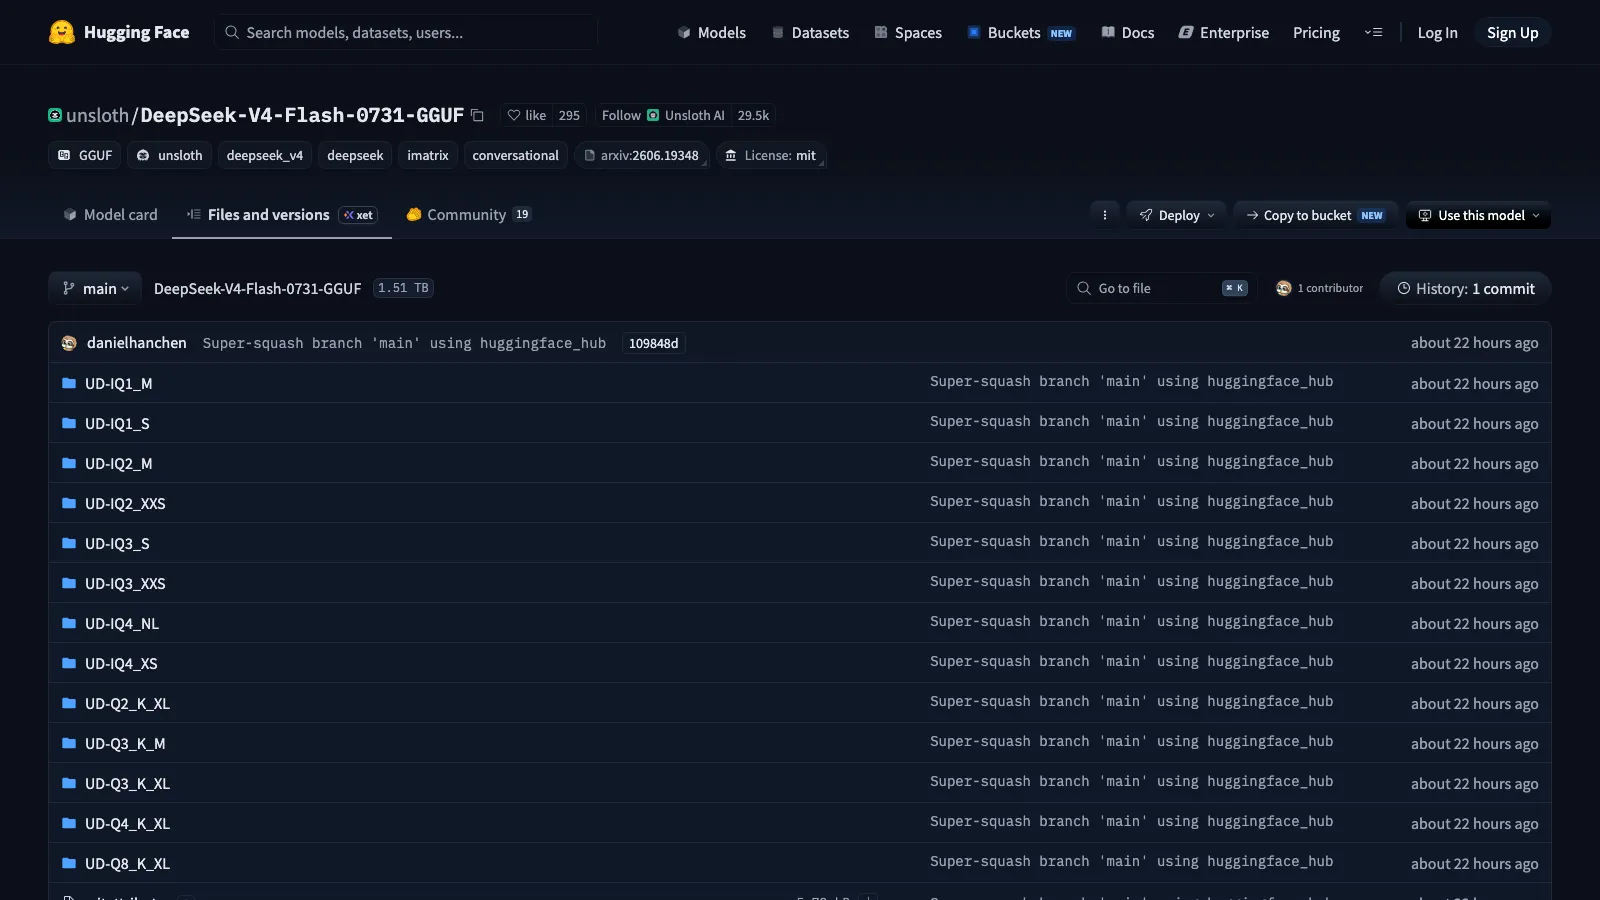The height and width of the screenshot is (900, 1600).
Task: Click Copy to bucket button
Action: [1315, 215]
